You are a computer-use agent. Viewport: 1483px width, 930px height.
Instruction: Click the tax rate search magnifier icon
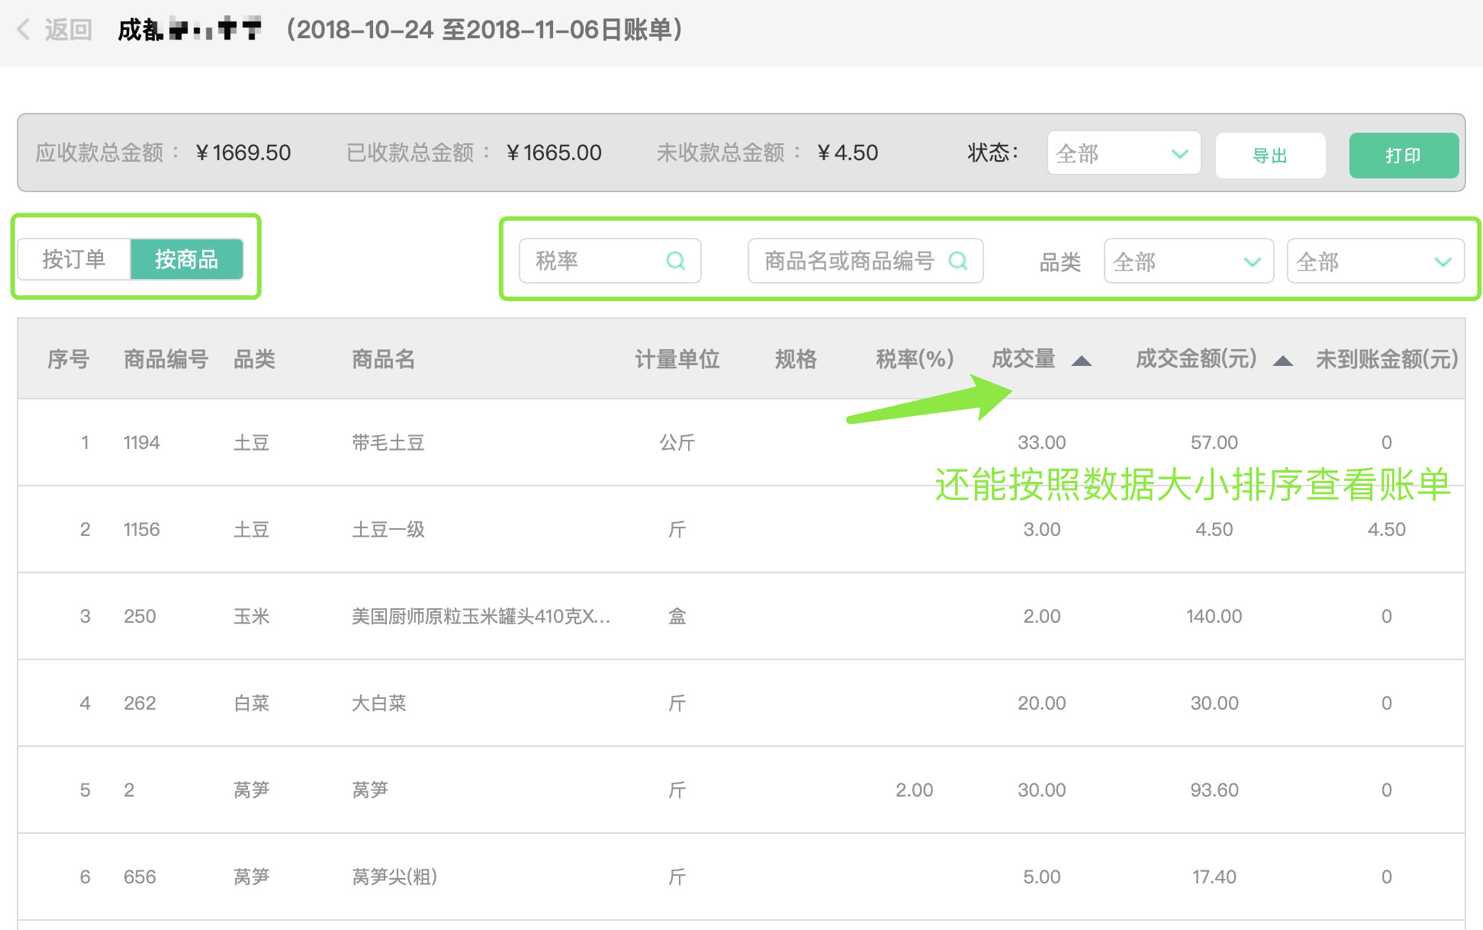coord(676,261)
